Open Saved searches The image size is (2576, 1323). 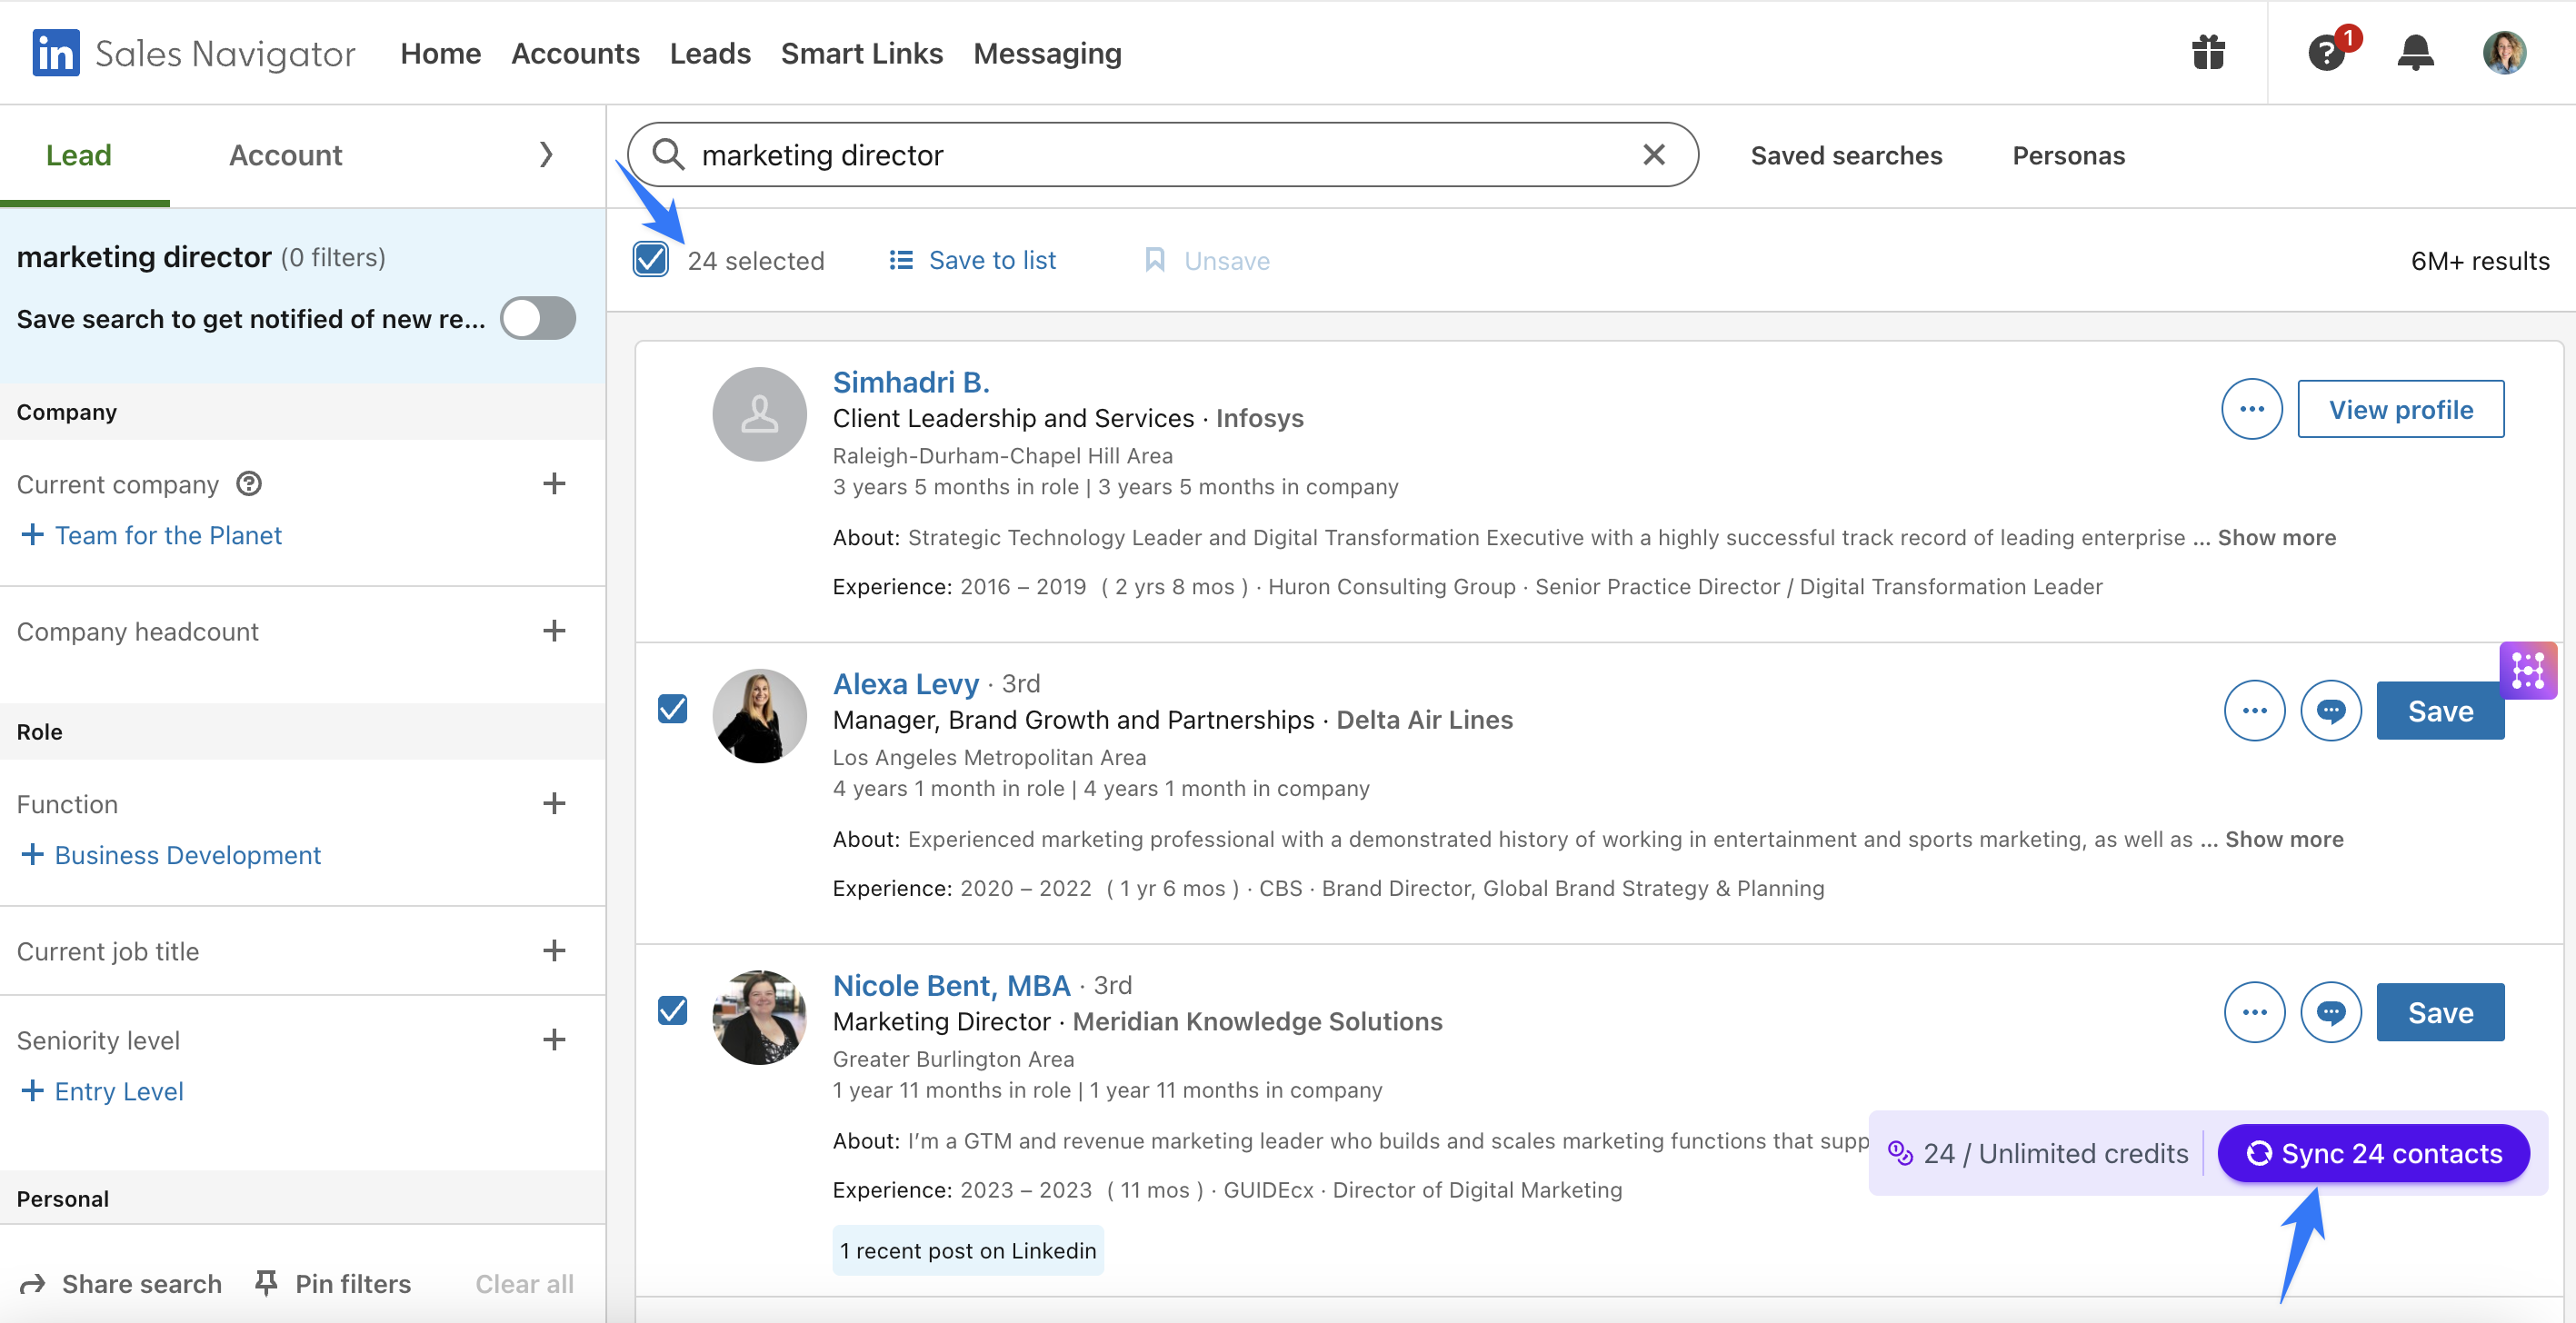[1846, 155]
